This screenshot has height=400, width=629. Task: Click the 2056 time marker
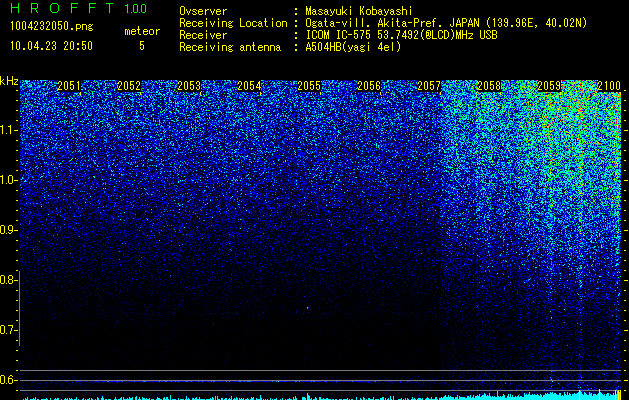(369, 86)
